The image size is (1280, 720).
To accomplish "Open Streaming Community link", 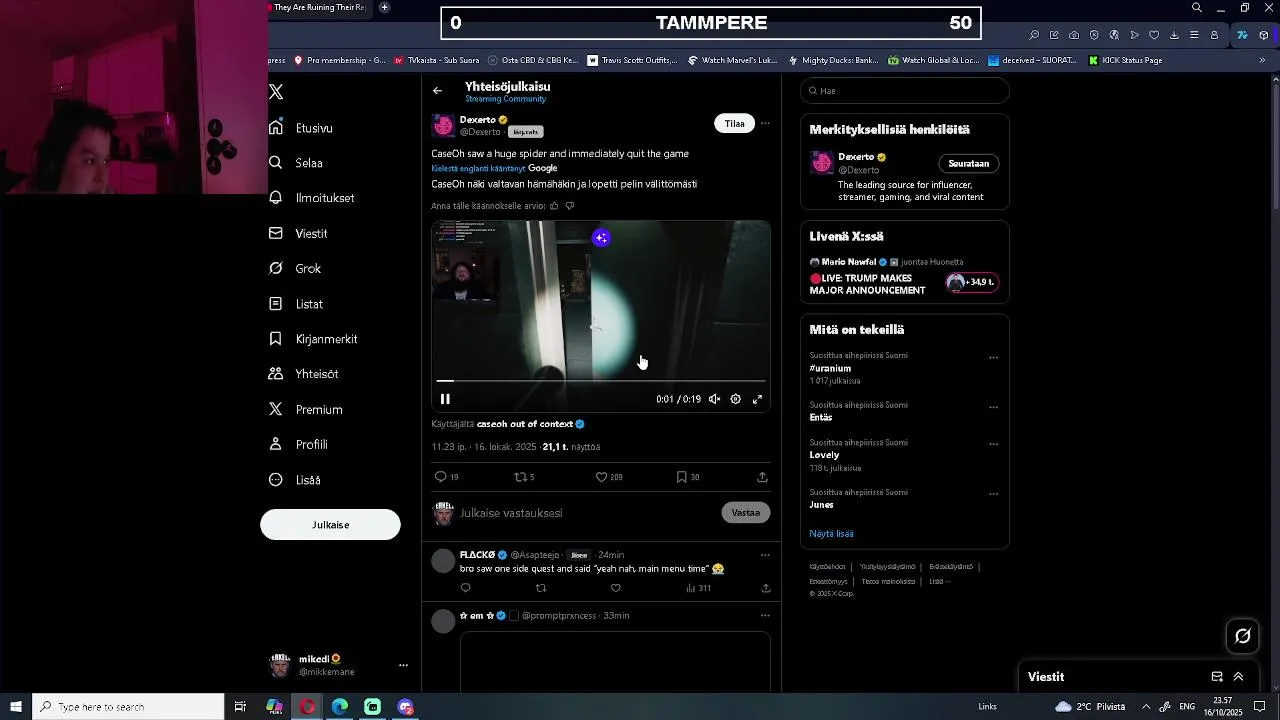I will click(505, 99).
